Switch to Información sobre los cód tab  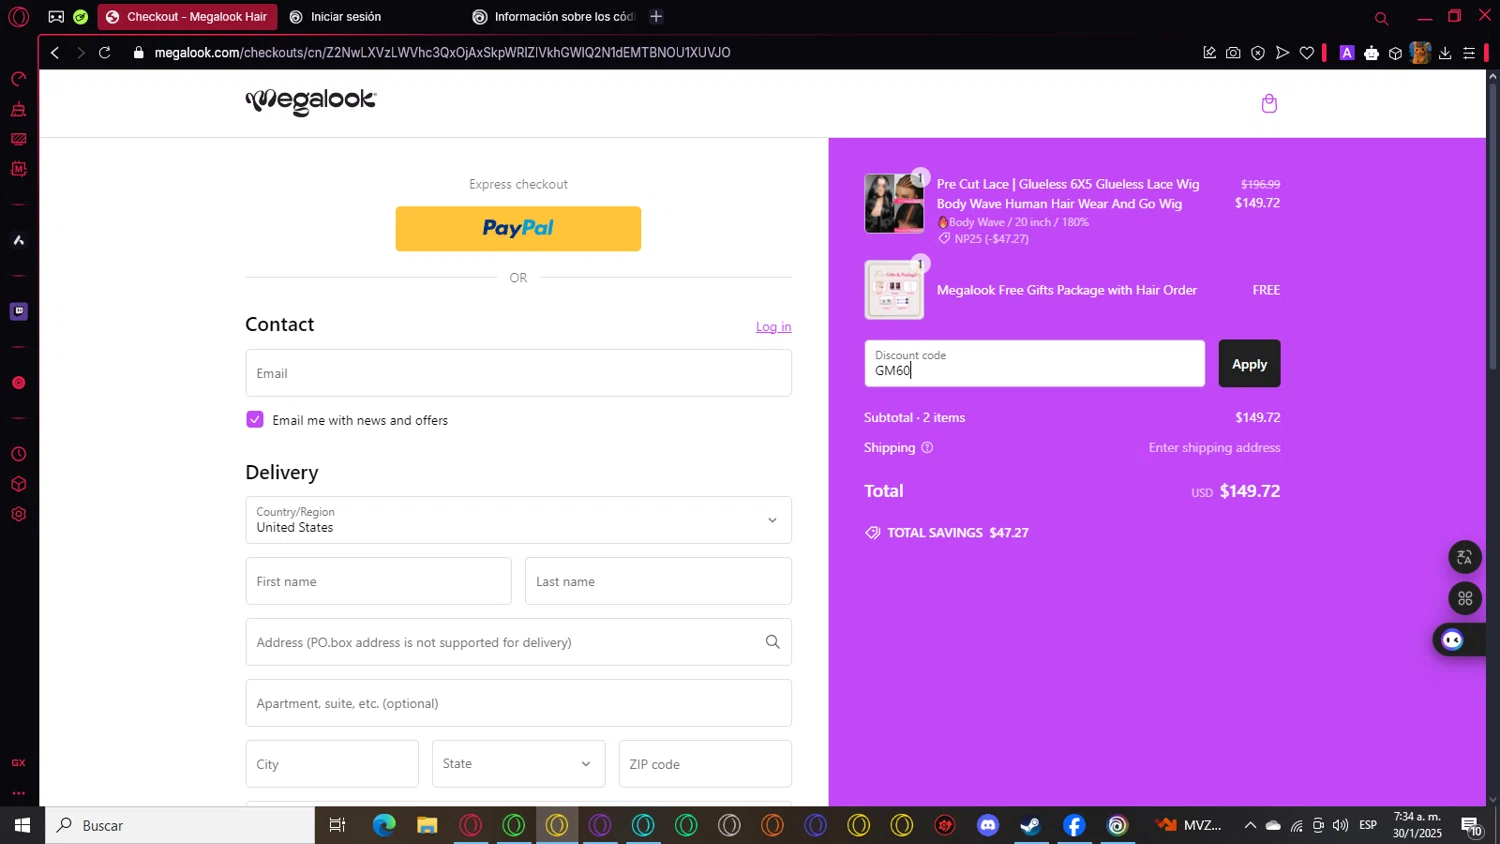[553, 17]
